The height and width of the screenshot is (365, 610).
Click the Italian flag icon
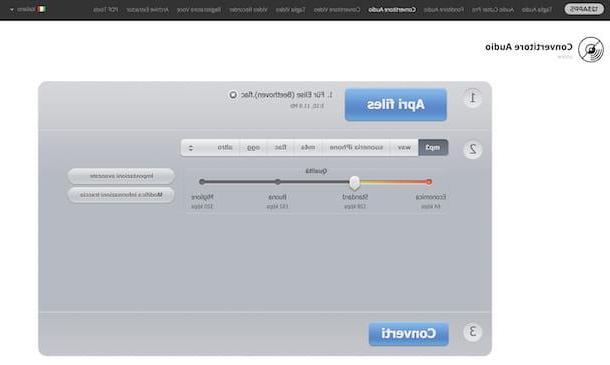(41, 9)
